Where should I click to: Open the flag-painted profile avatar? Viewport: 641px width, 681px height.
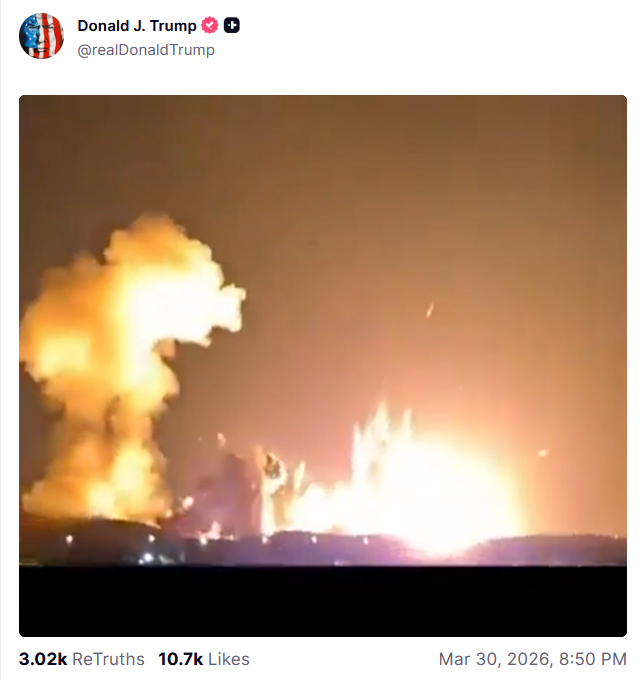[x=41, y=36]
